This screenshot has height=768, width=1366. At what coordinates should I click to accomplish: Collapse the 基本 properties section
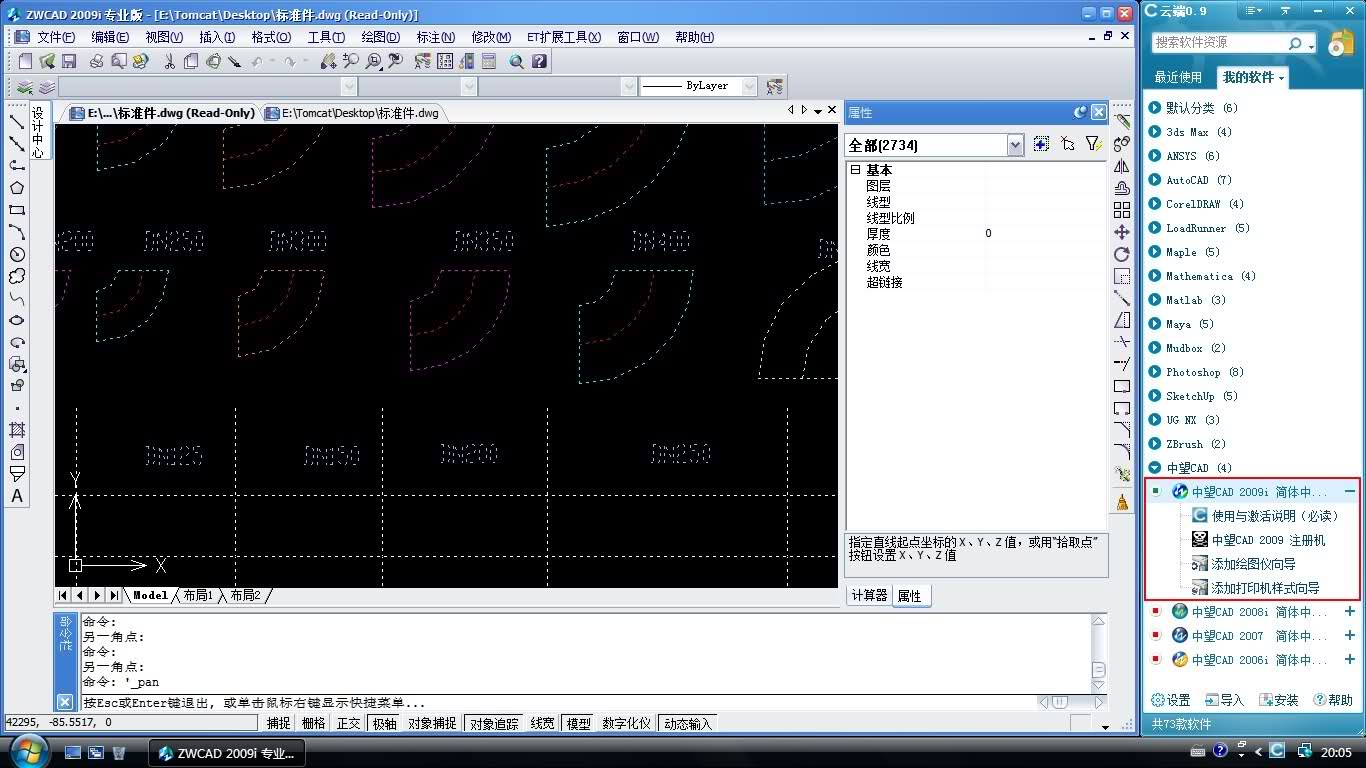click(856, 170)
